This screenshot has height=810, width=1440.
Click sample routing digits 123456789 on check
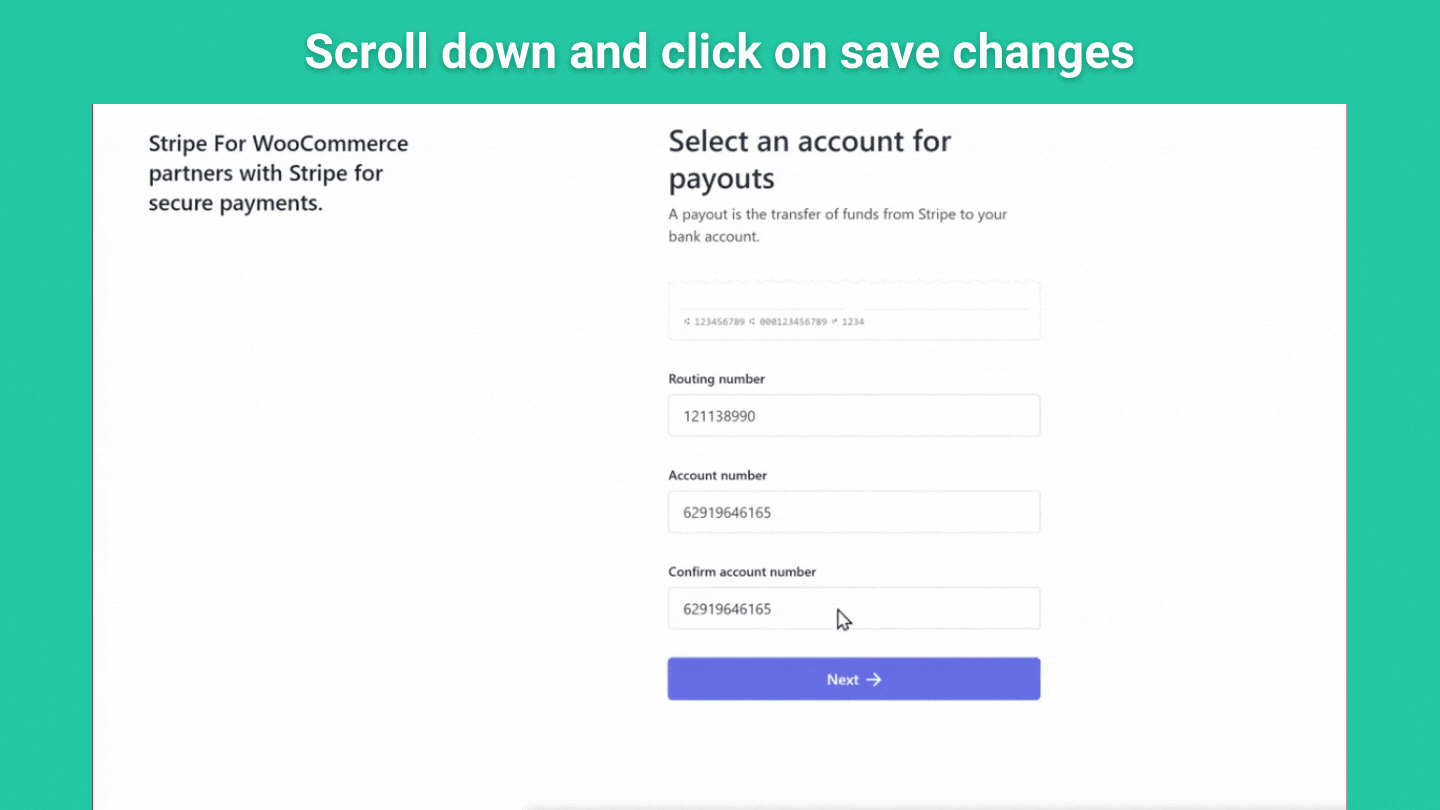[719, 322]
